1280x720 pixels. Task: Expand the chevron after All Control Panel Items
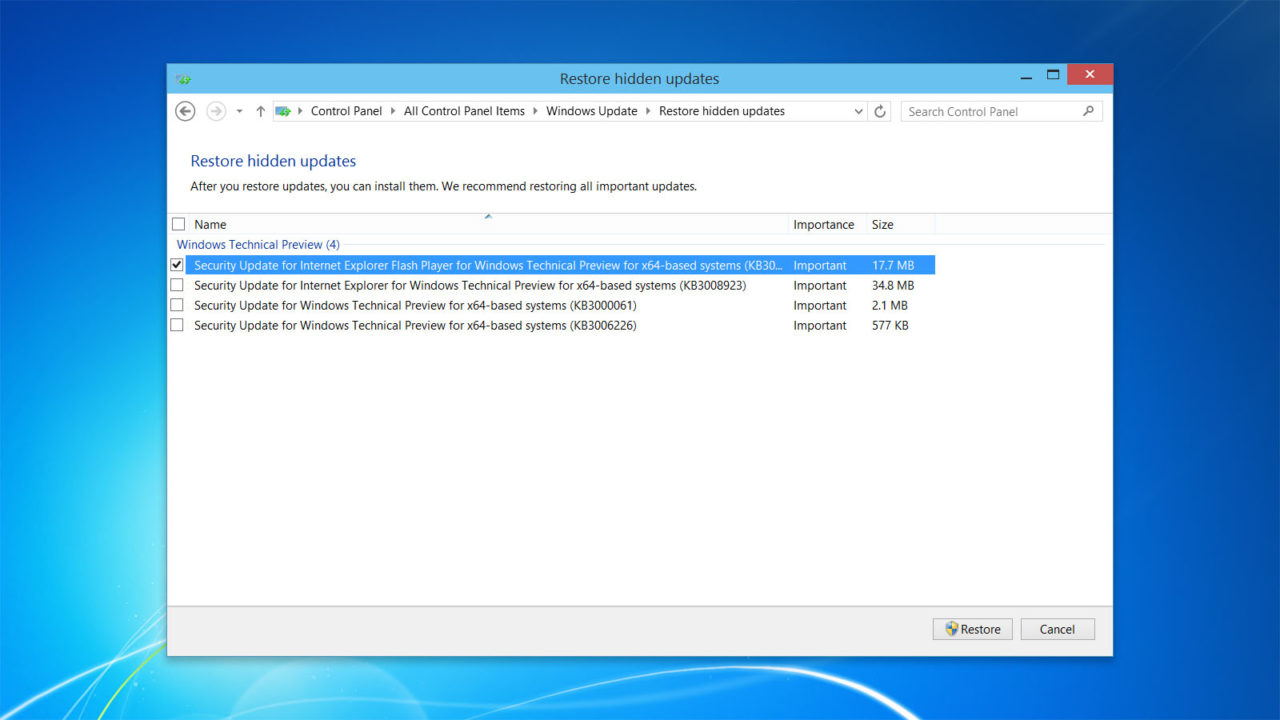pyautogui.click(x=535, y=111)
